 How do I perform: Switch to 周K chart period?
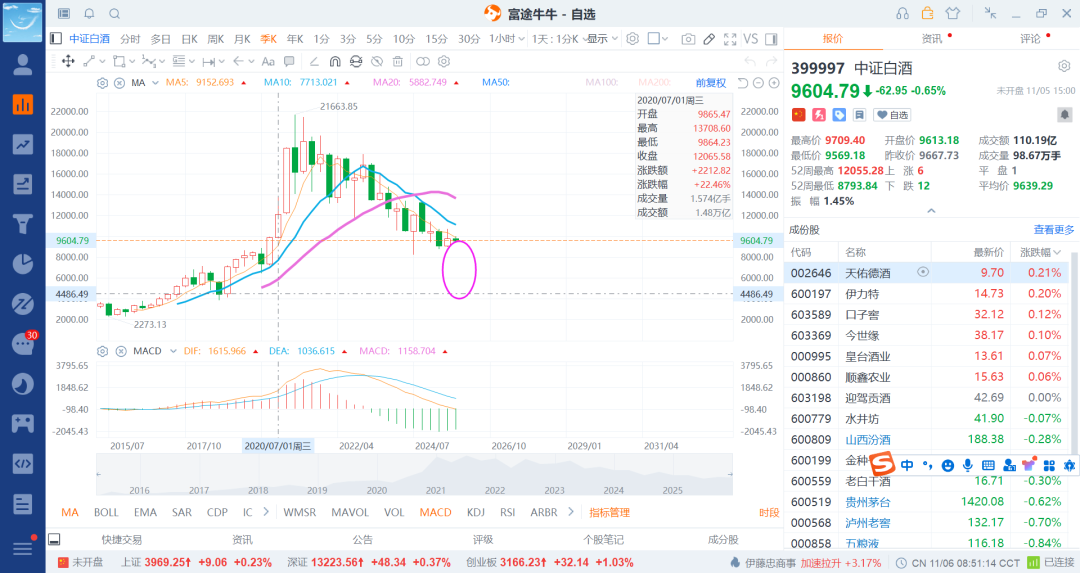coord(216,39)
